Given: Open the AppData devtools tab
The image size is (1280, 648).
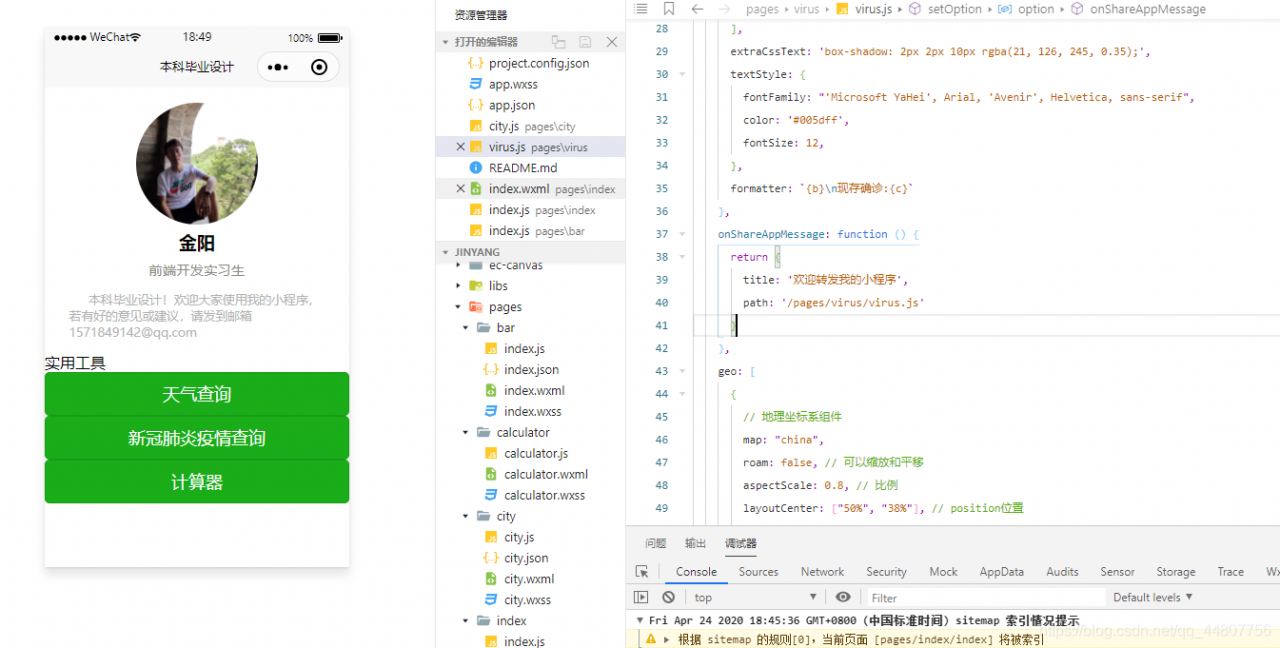Looking at the screenshot, I should [1001, 572].
